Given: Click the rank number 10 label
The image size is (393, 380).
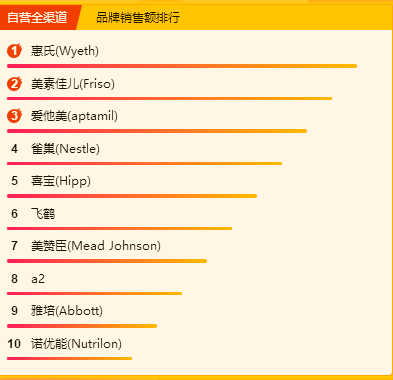Looking at the screenshot, I should pos(14,344).
